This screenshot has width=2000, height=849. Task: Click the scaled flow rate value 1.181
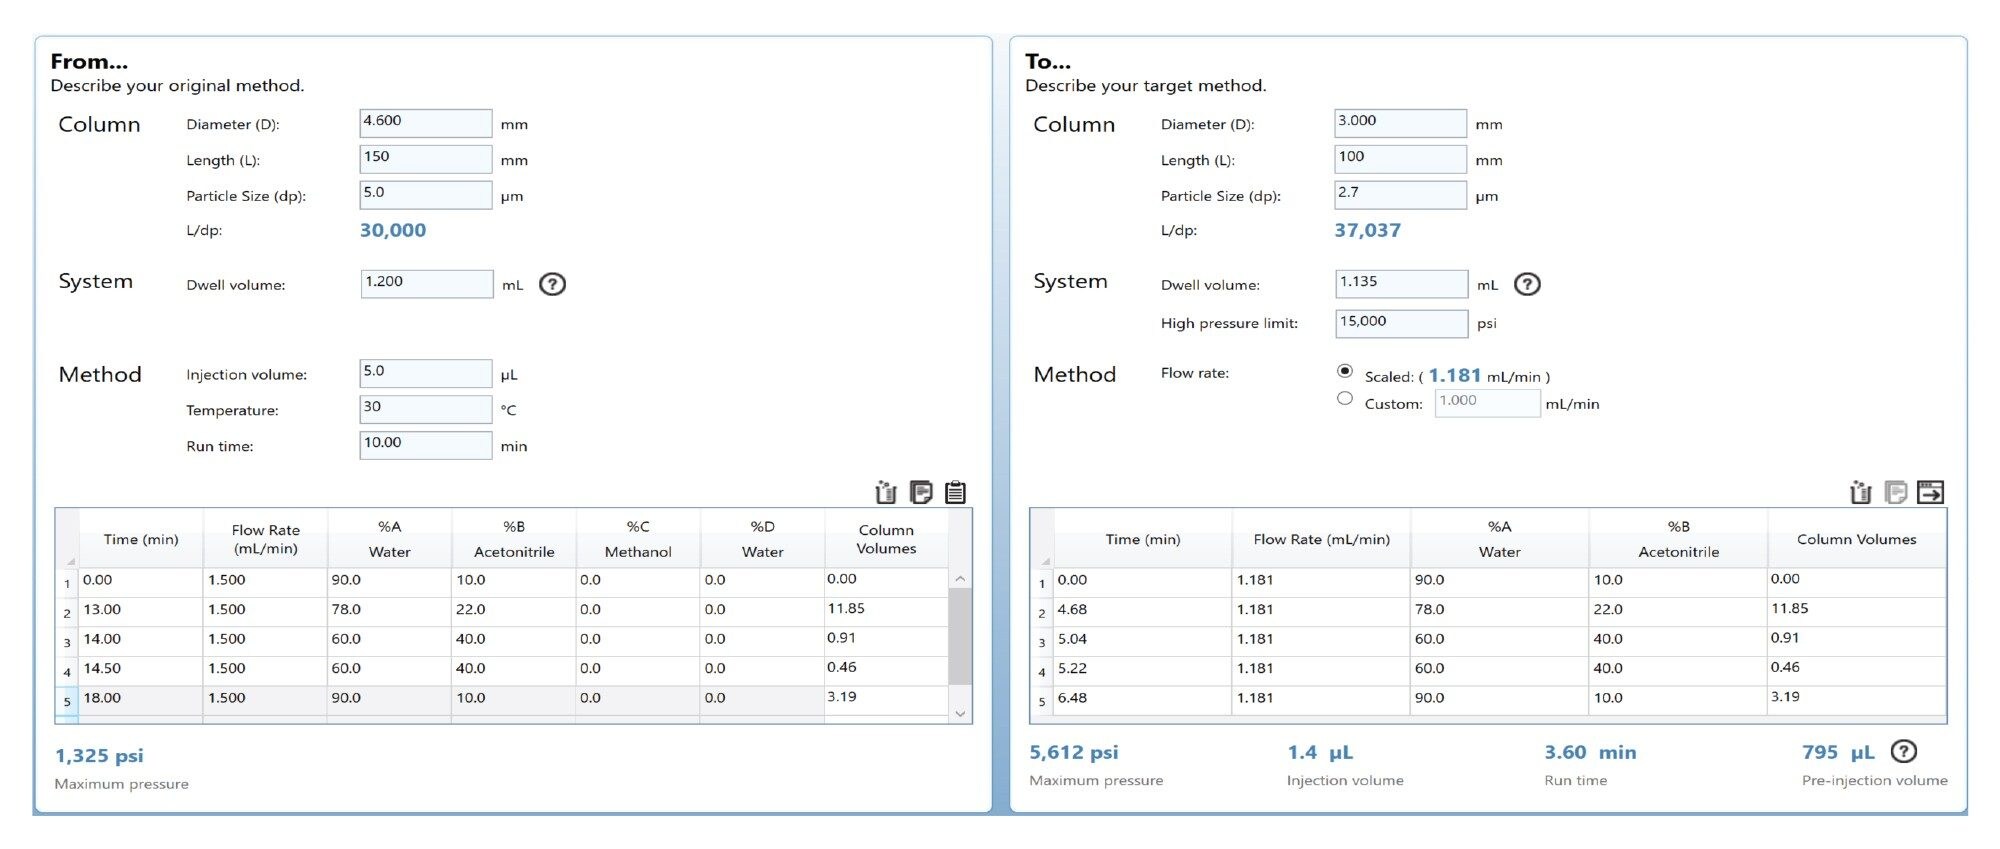click(x=1455, y=375)
